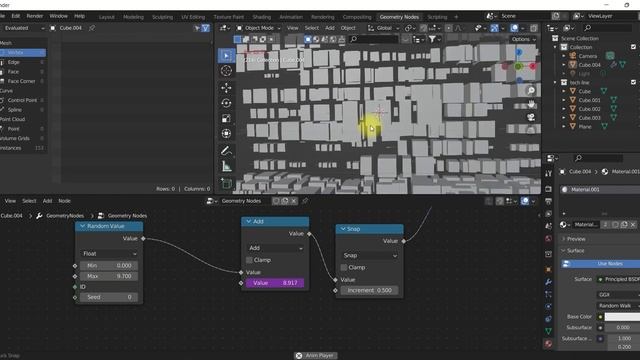The height and width of the screenshot is (360, 640).
Task: Toggle visibility checkbox for Collection
Action: pos(633,47)
